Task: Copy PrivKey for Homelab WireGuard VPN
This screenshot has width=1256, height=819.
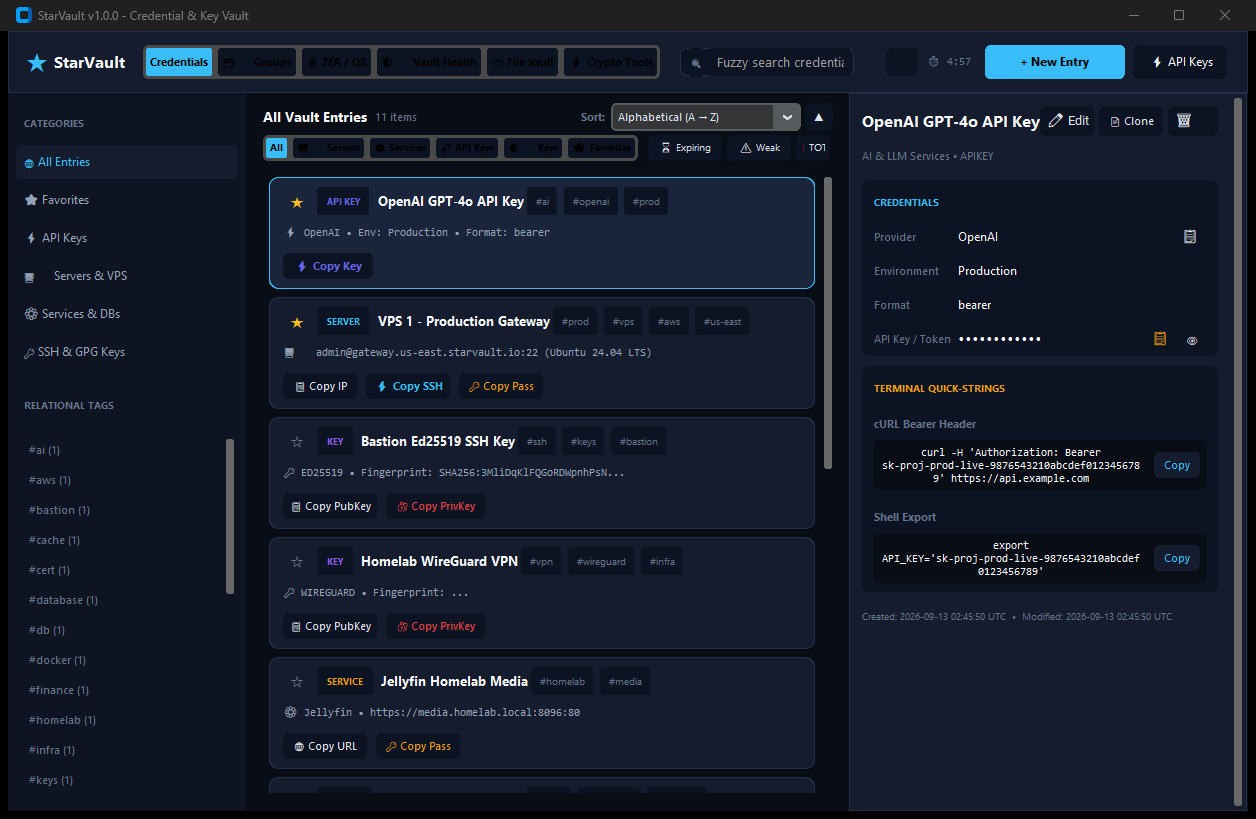Action: pos(435,626)
